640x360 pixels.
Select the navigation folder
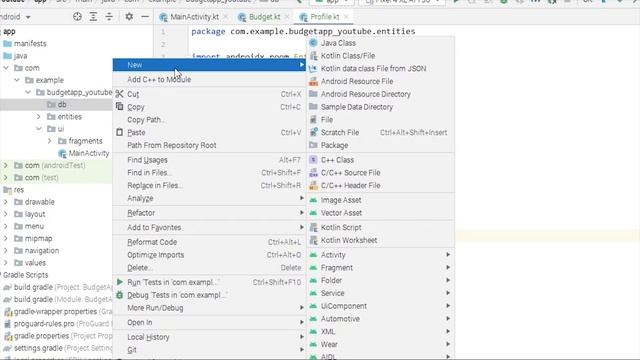coord(42,251)
